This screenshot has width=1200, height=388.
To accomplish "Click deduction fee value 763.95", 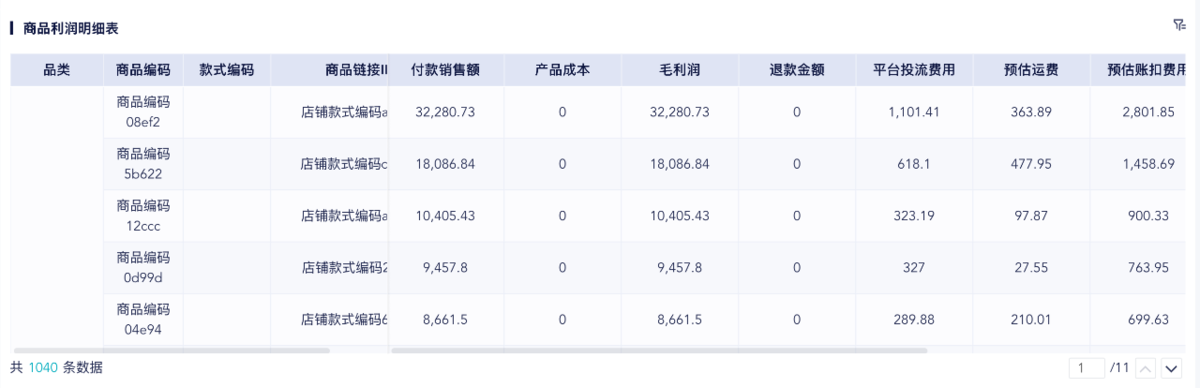I will tap(1148, 268).
